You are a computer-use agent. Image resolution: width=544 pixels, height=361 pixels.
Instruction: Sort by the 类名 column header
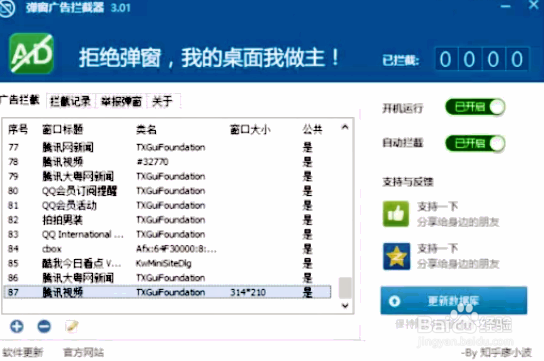146,130
